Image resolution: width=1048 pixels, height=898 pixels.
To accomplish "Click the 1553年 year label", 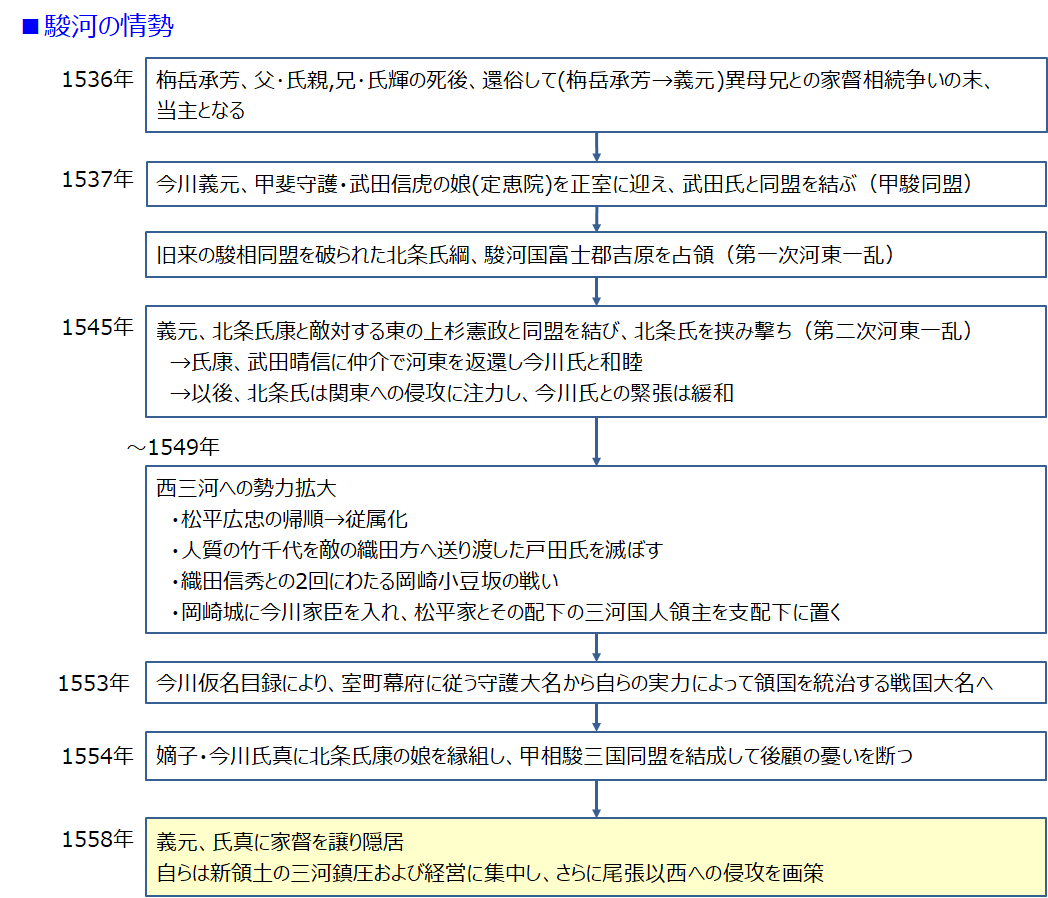I will [94, 684].
